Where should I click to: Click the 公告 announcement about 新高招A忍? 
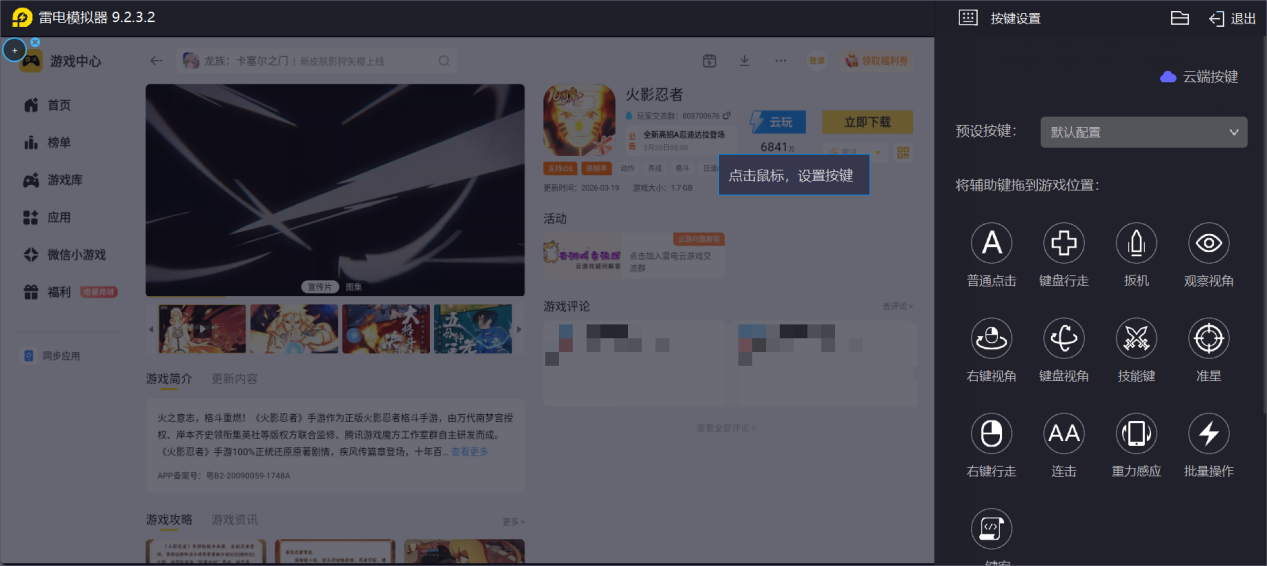[x=681, y=139]
